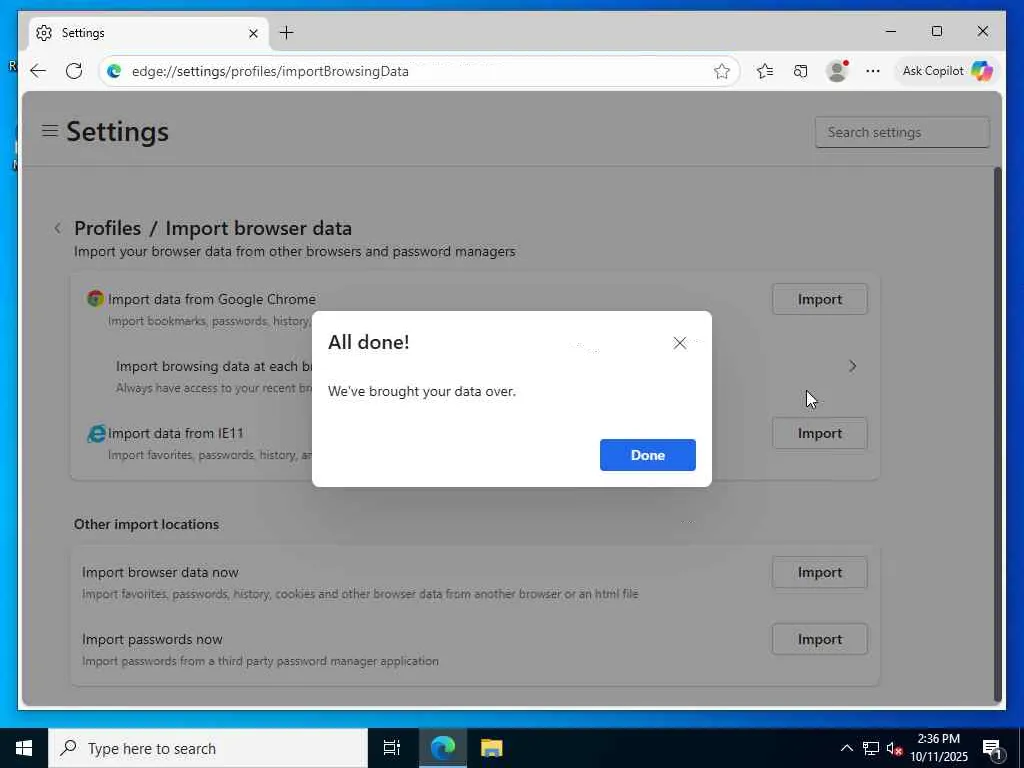
Task: Click 'Import passwords now' text
Action: [152, 639]
